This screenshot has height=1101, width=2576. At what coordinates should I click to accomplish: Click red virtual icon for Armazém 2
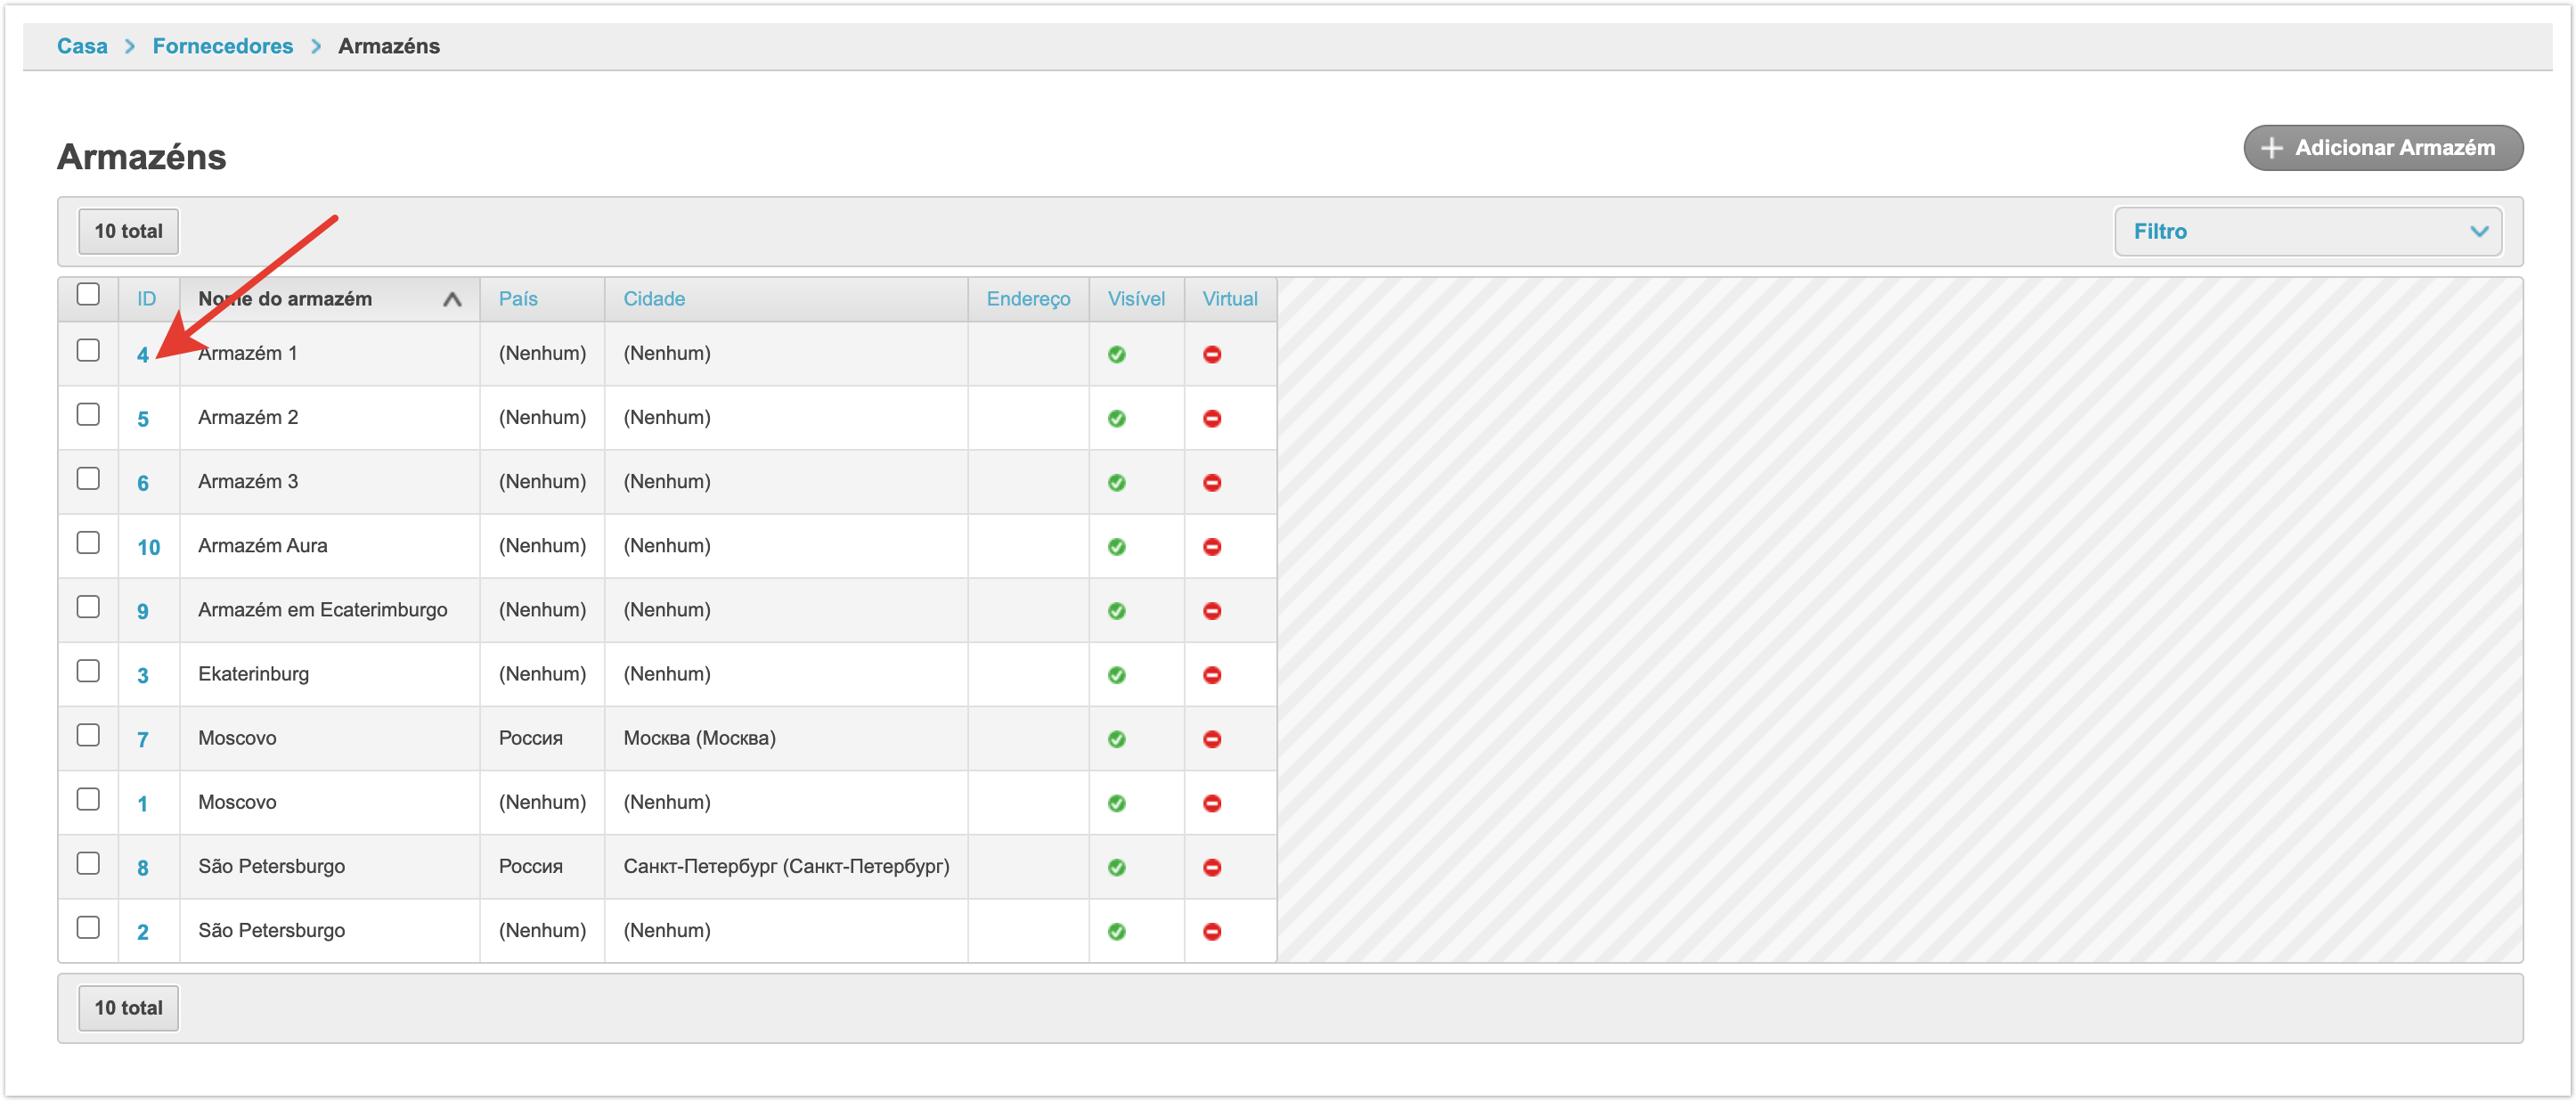click(1211, 418)
